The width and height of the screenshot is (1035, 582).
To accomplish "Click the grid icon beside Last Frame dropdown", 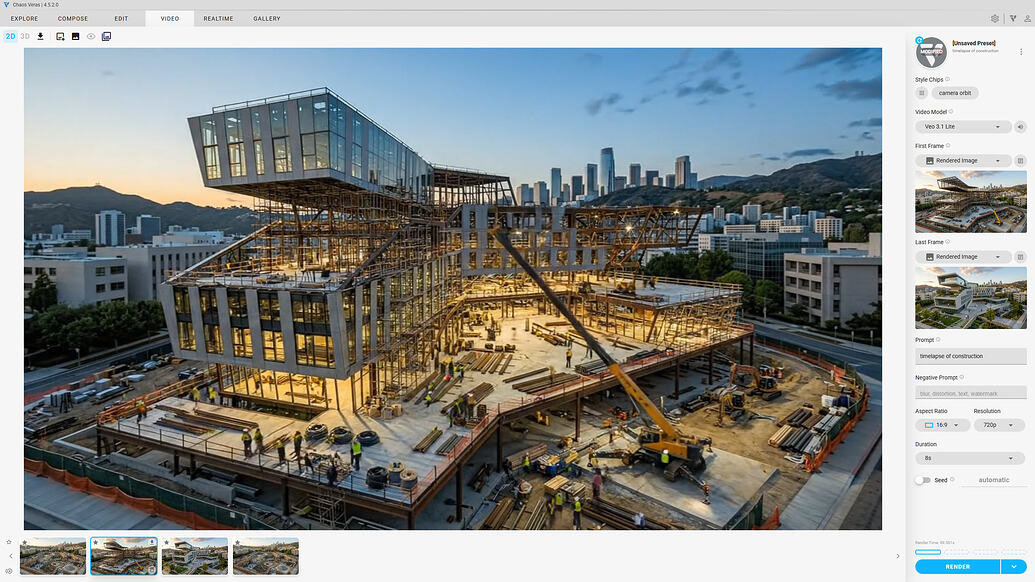I will click(x=1020, y=257).
